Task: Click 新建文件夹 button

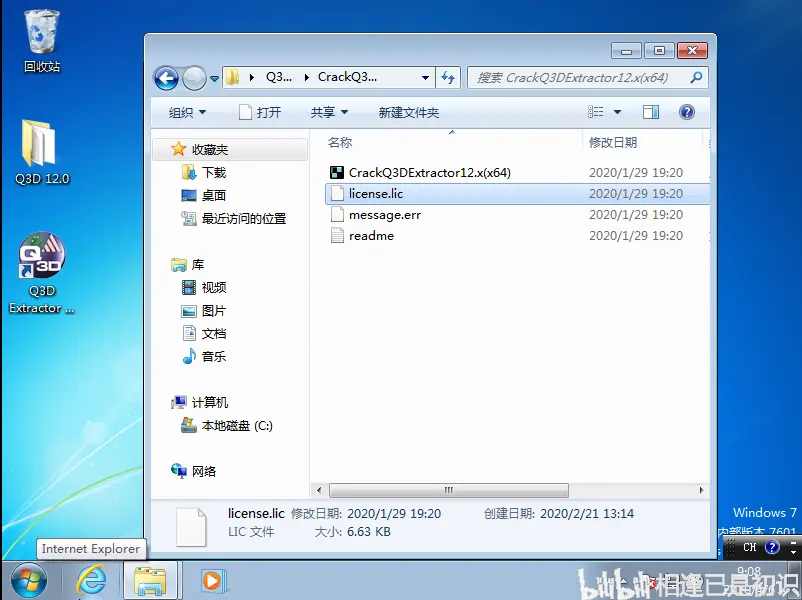Action: (409, 113)
